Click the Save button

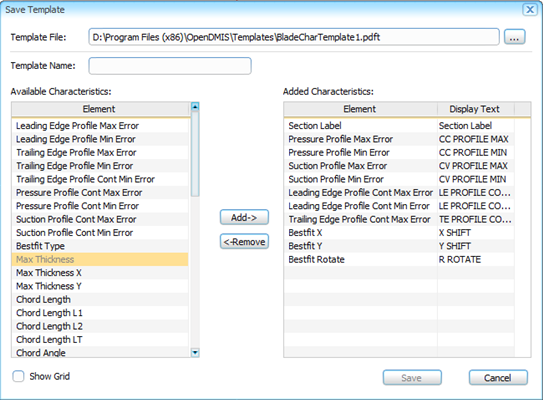412,377
